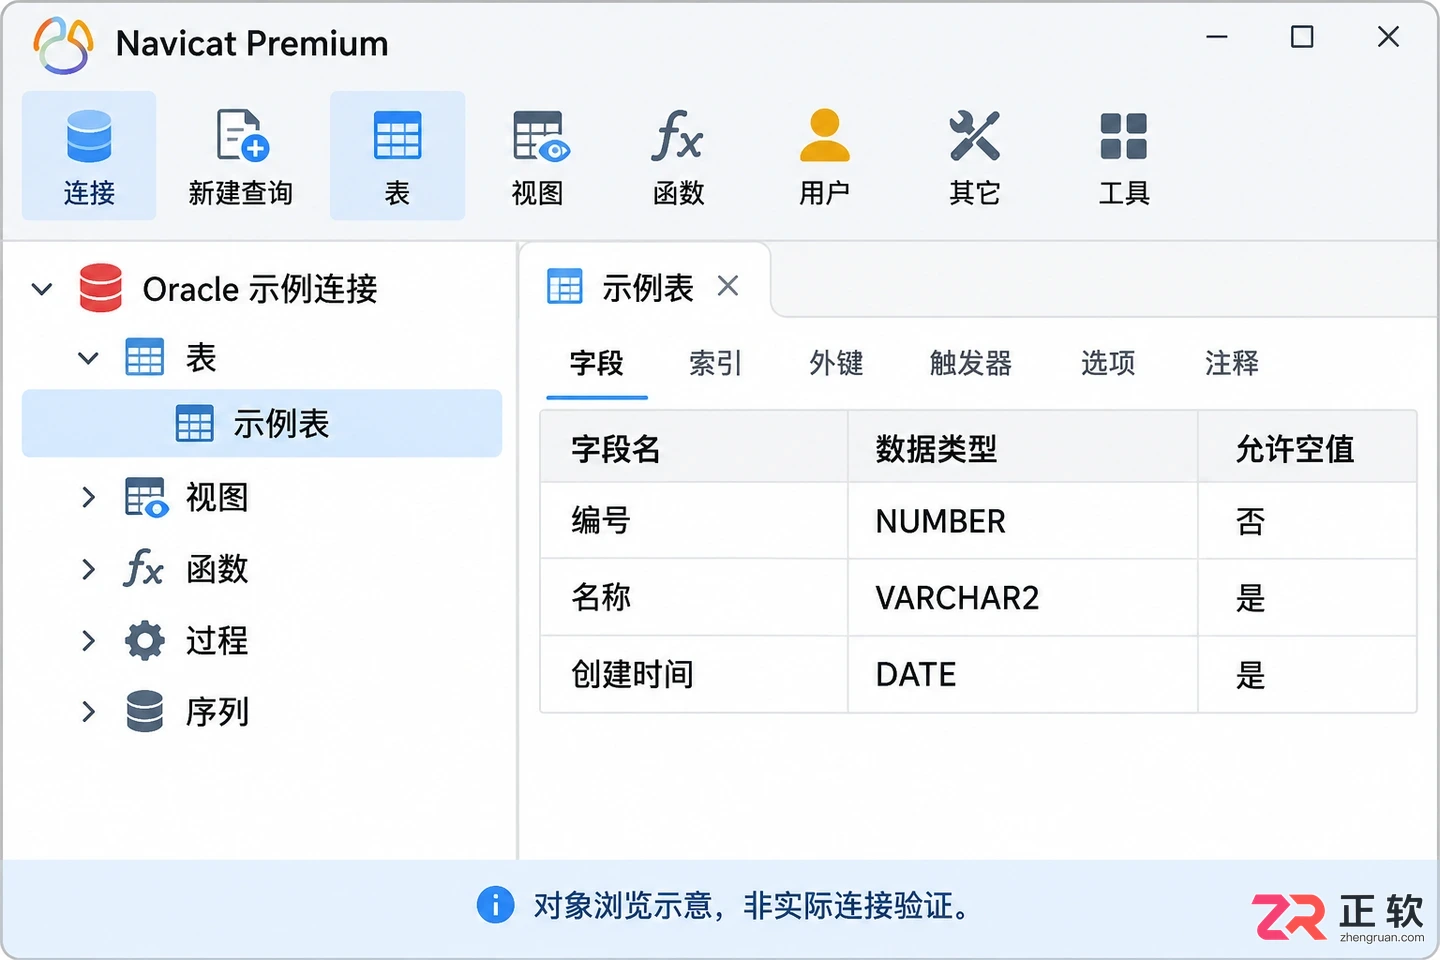Select 示例表 in the tree
The width and height of the screenshot is (1440, 960).
(262, 423)
